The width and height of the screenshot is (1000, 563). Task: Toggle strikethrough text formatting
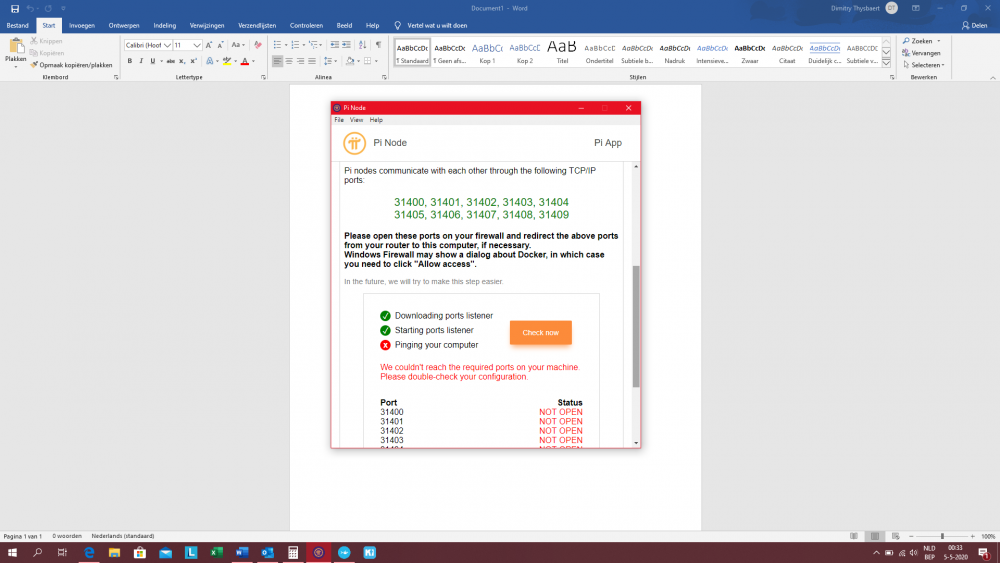tap(168, 61)
